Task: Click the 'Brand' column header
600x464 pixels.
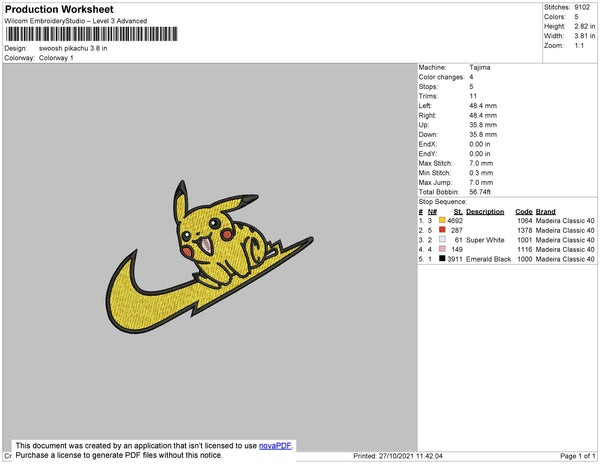Action: pyautogui.click(x=545, y=212)
